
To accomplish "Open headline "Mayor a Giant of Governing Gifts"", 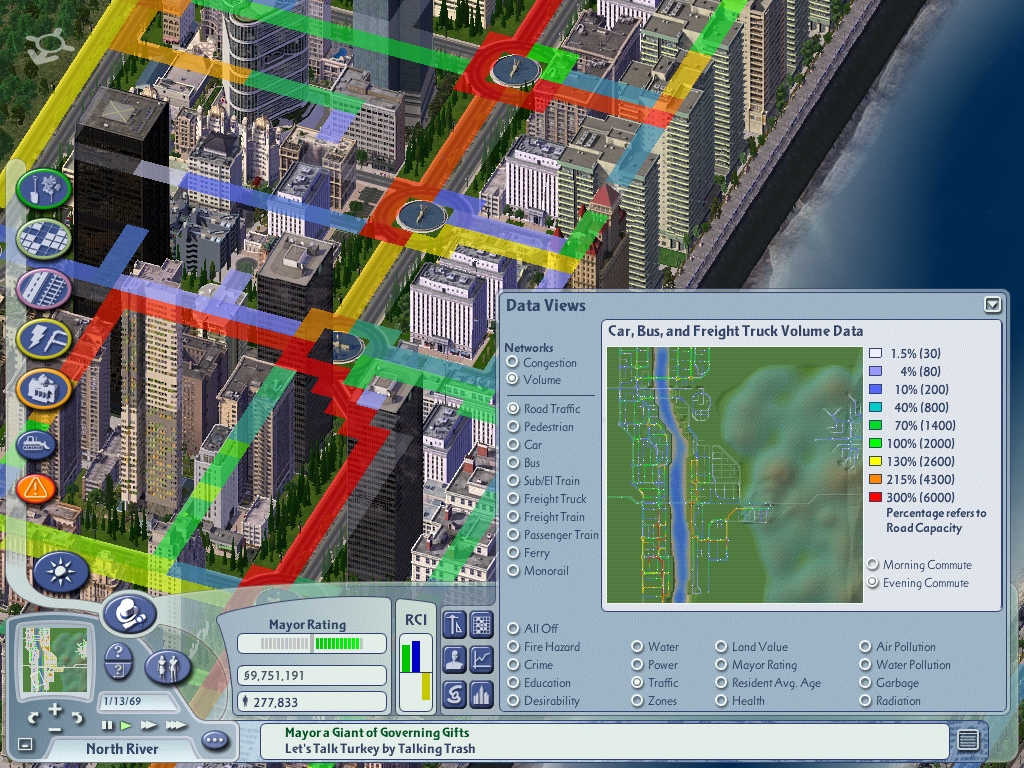I will coord(377,733).
